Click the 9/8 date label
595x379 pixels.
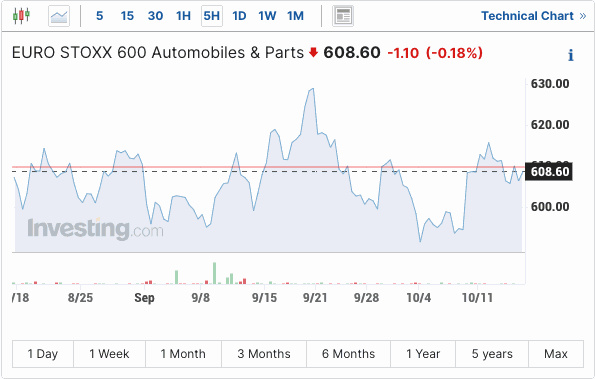pos(200,297)
